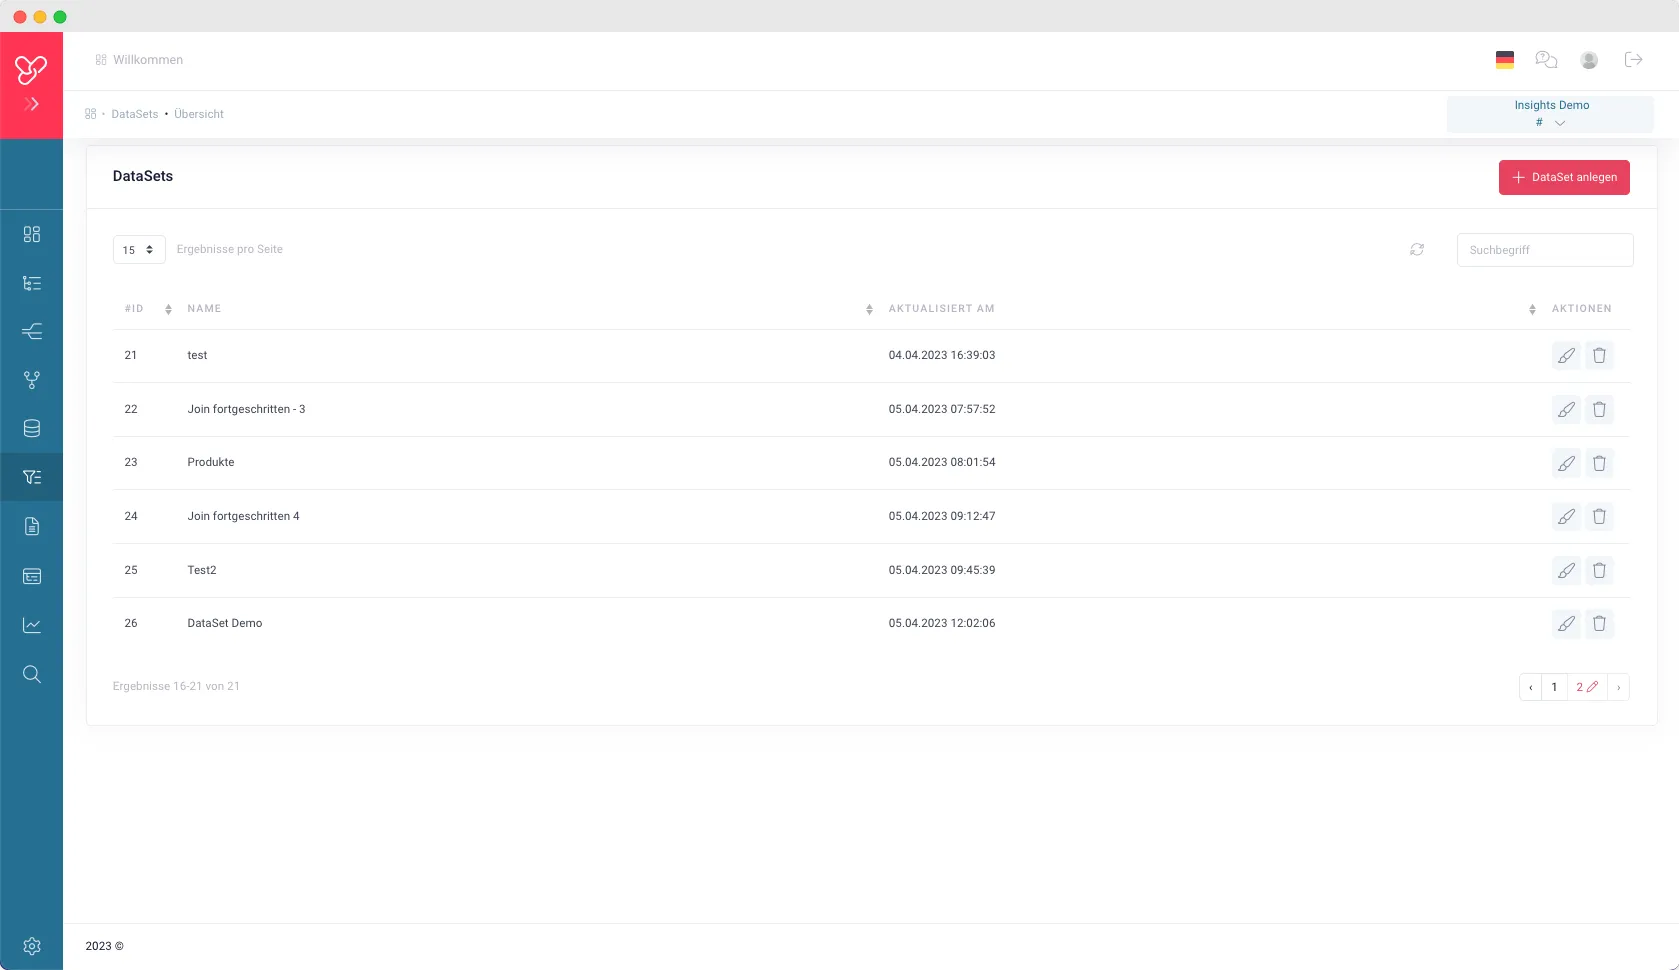Click the logout icon
The height and width of the screenshot is (970, 1679).
tap(1634, 60)
